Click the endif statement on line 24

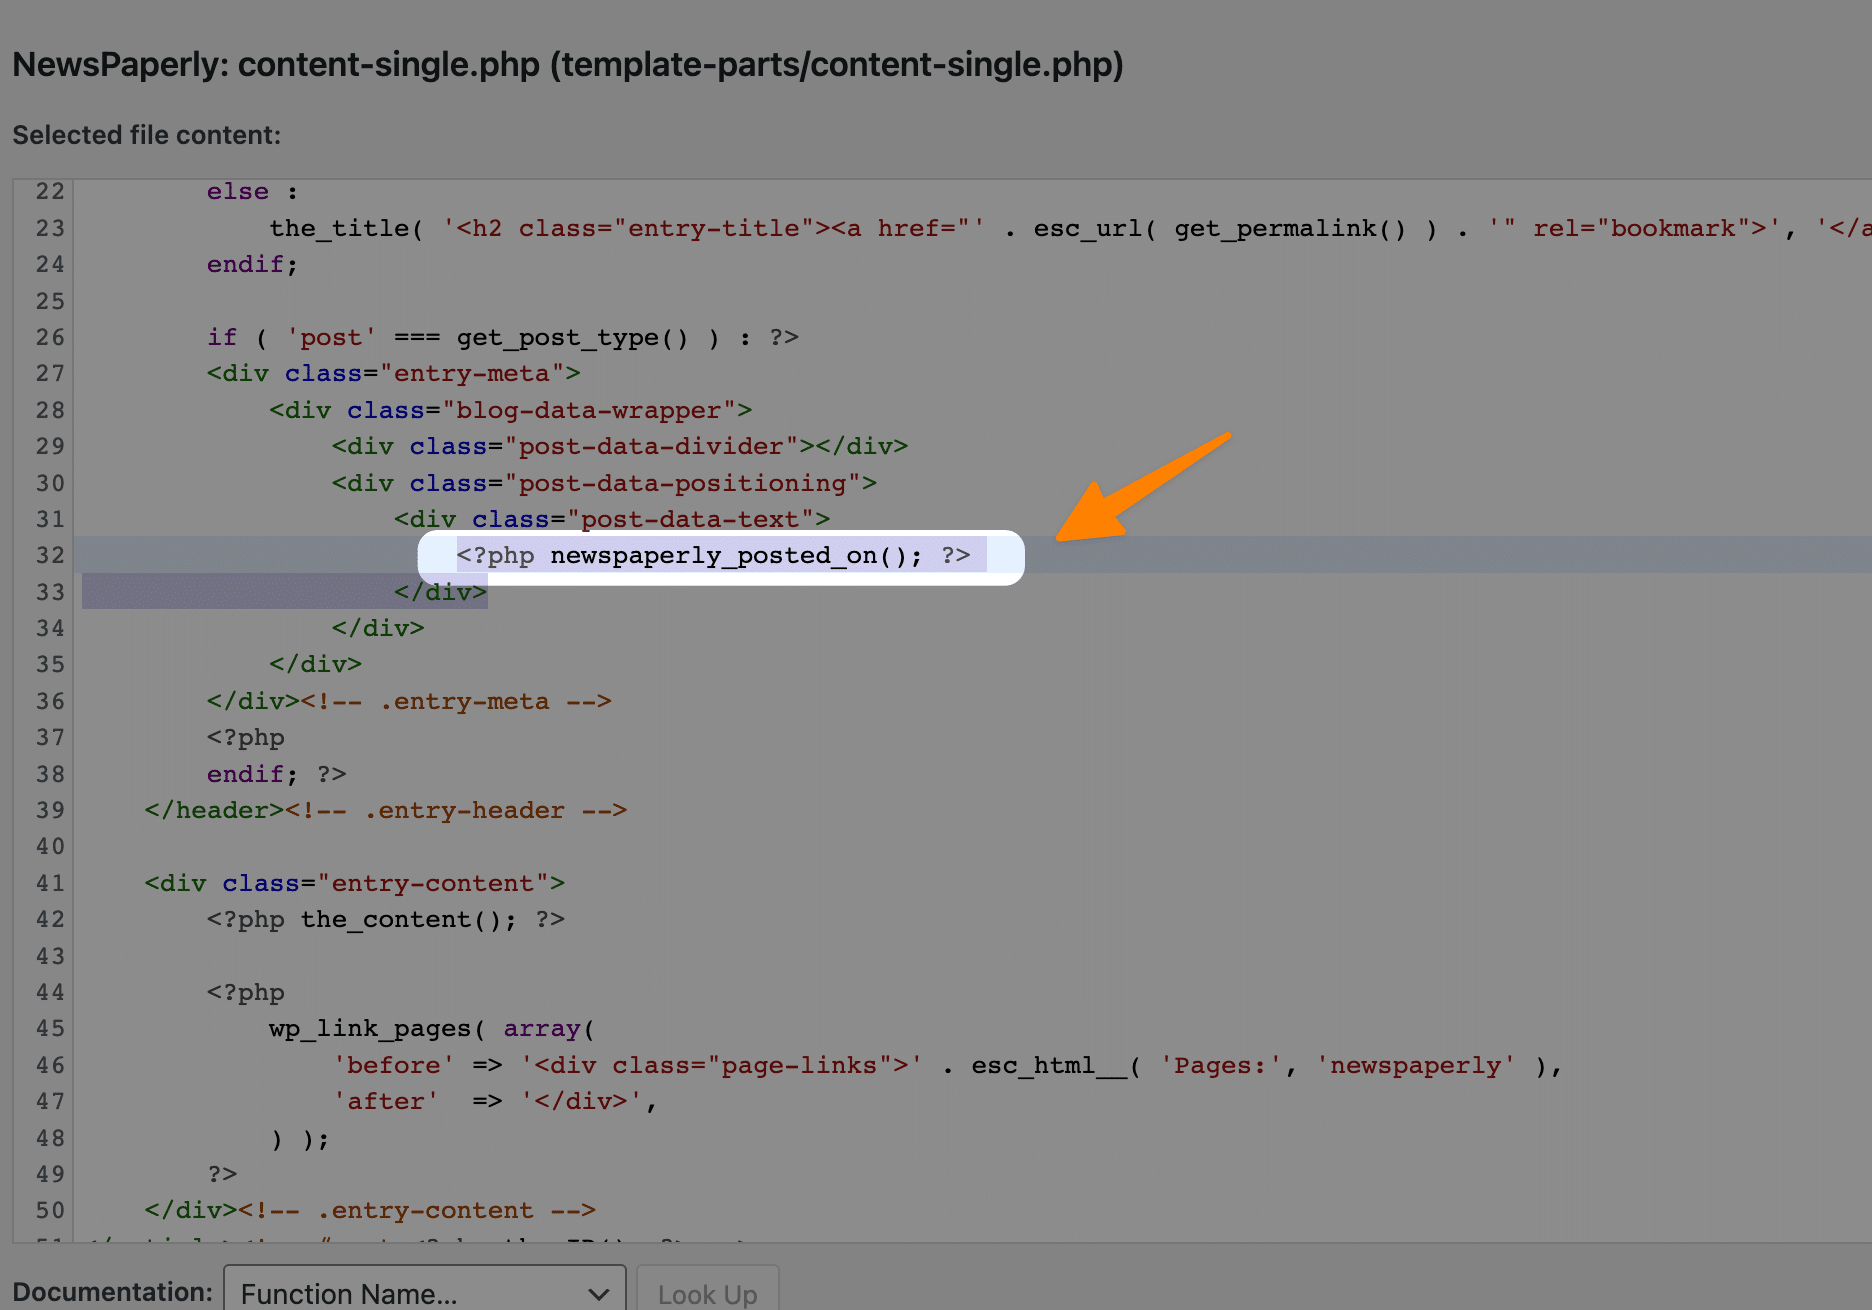(x=247, y=264)
